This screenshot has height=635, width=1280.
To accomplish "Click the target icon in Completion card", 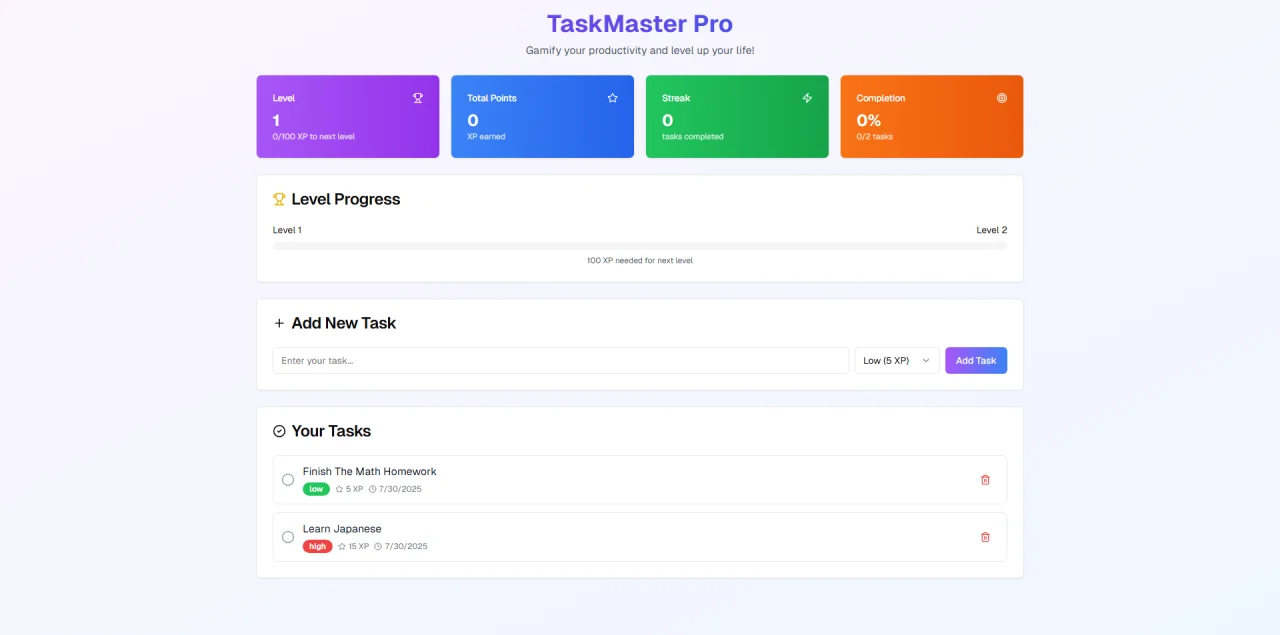I will (1002, 98).
